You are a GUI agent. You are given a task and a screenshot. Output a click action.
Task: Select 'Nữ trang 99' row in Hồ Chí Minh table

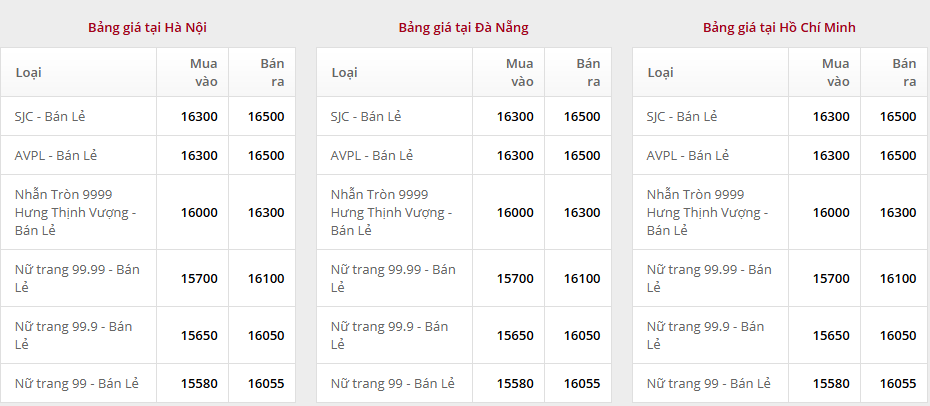[x=709, y=383]
